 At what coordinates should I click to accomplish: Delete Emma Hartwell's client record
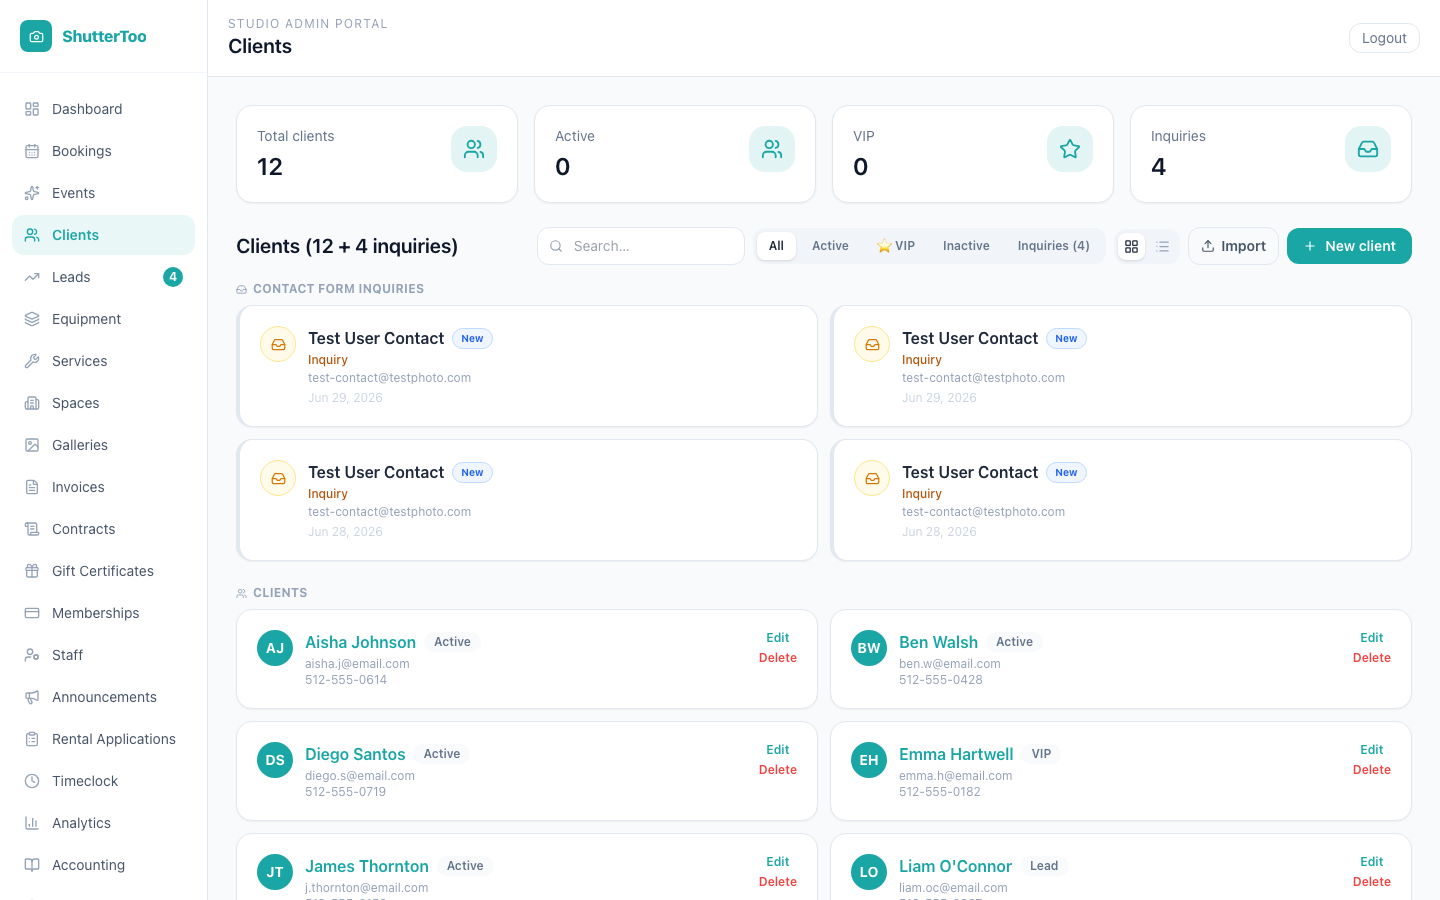tap(1372, 770)
